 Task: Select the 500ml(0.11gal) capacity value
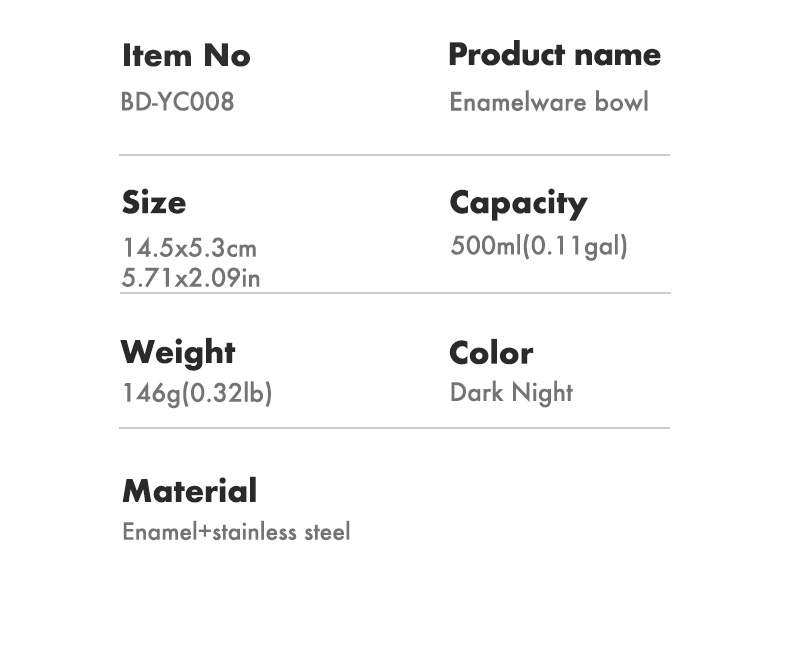539,246
